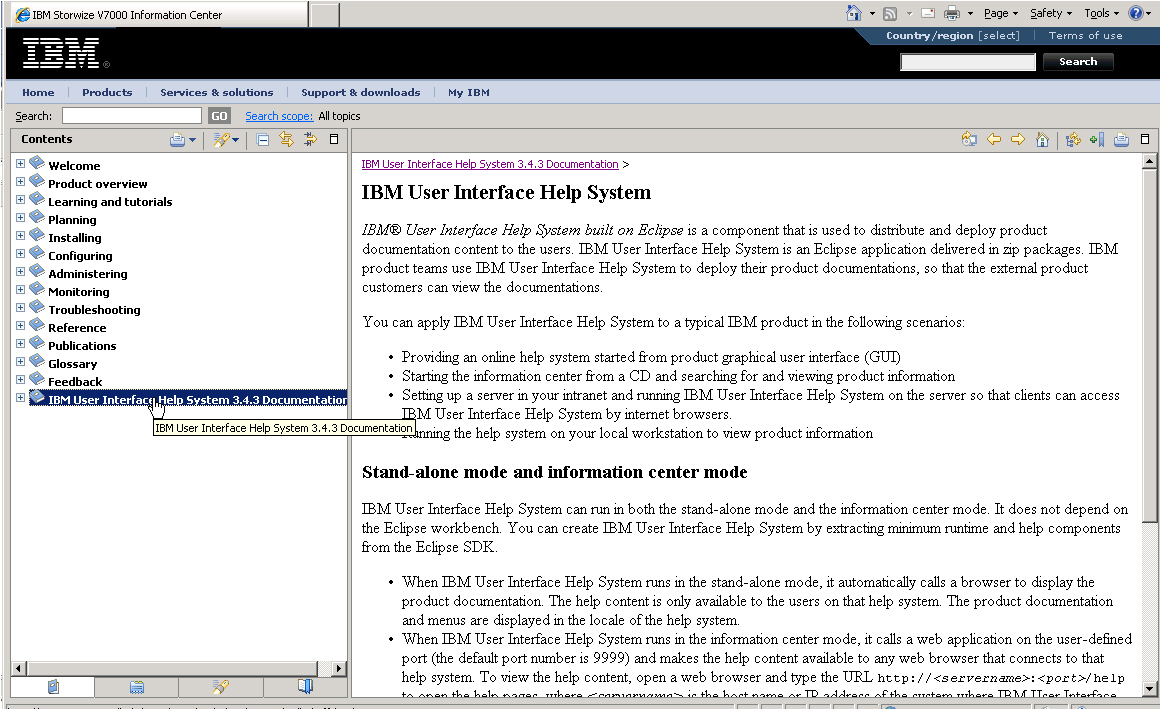Open the Feedback topic

75,382
